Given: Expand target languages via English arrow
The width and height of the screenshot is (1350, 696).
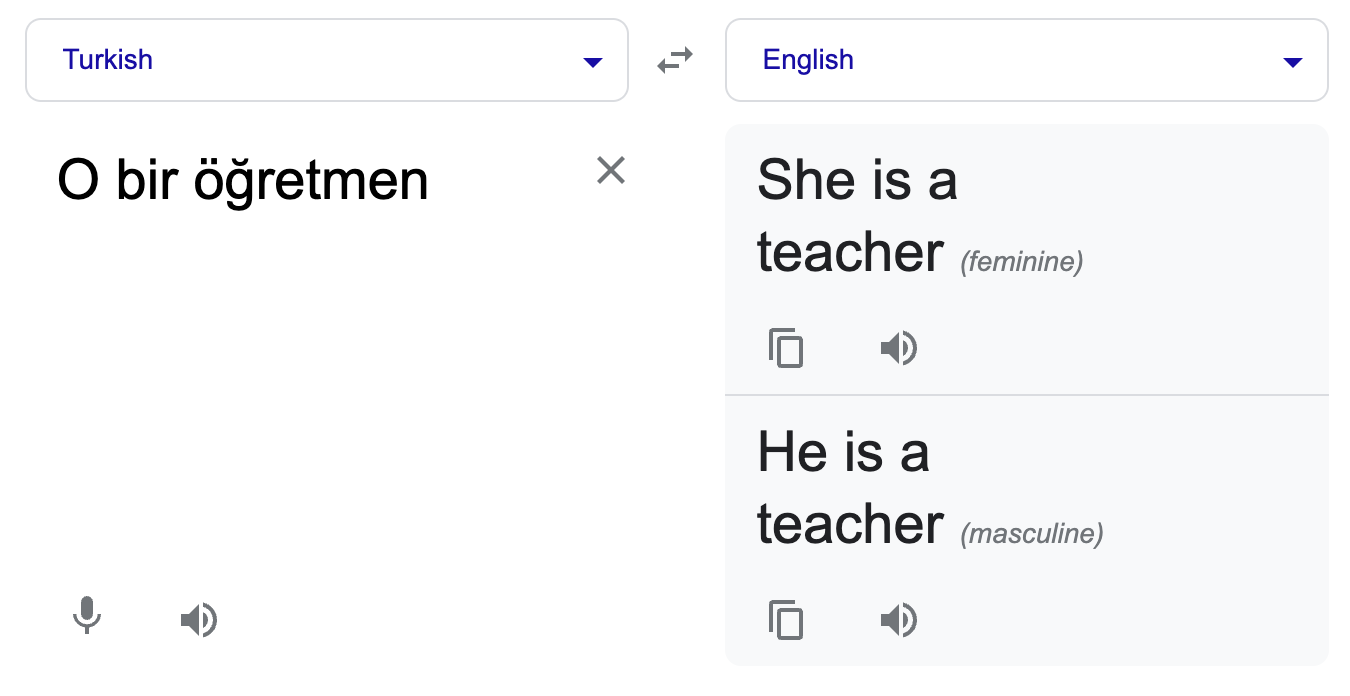Looking at the screenshot, I should [1293, 62].
